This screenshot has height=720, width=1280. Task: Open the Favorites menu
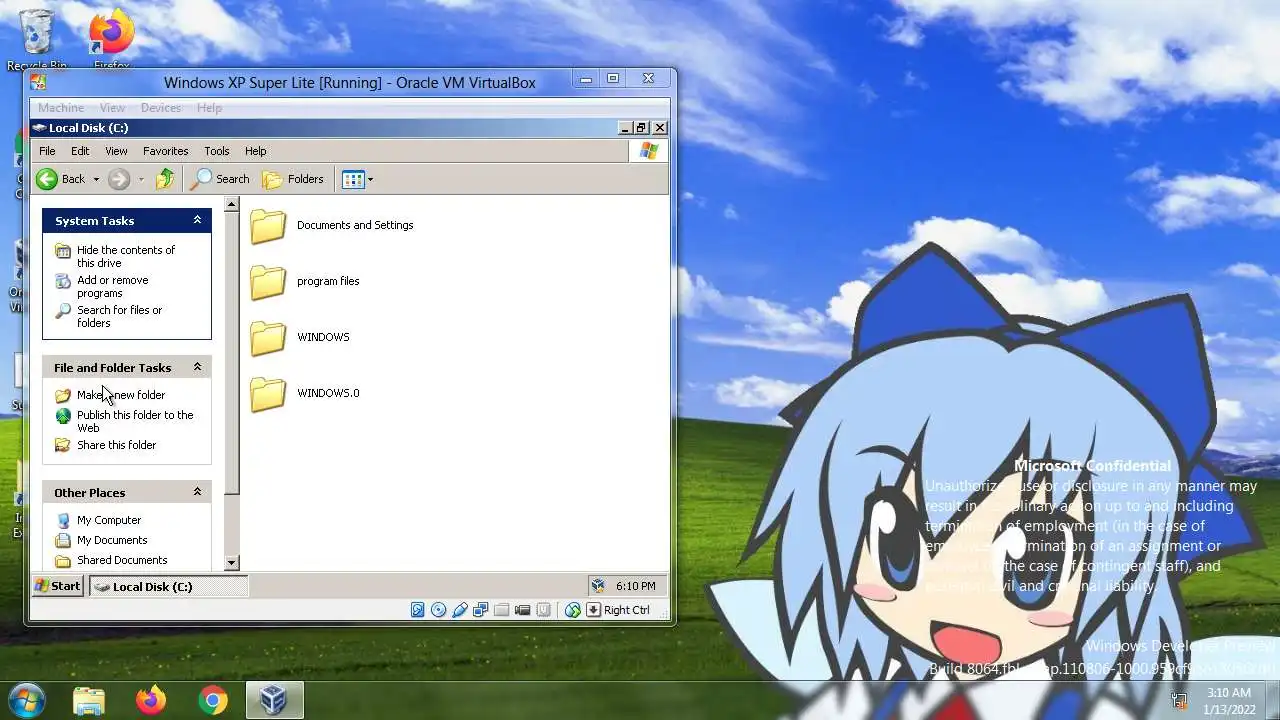[166, 151]
